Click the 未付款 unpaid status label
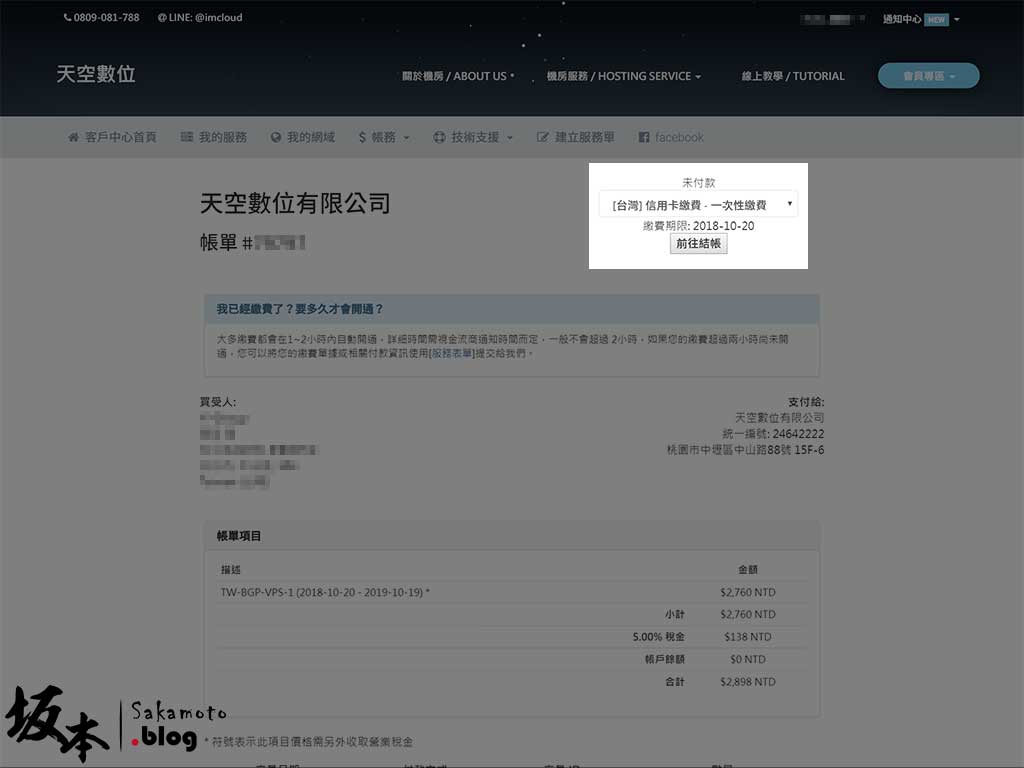This screenshot has width=1024, height=768. point(698,182)
